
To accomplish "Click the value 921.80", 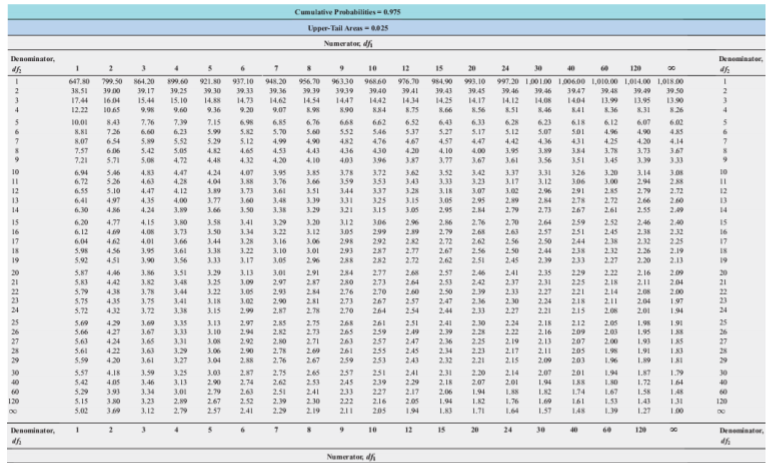I will click(x=210, y=81).
